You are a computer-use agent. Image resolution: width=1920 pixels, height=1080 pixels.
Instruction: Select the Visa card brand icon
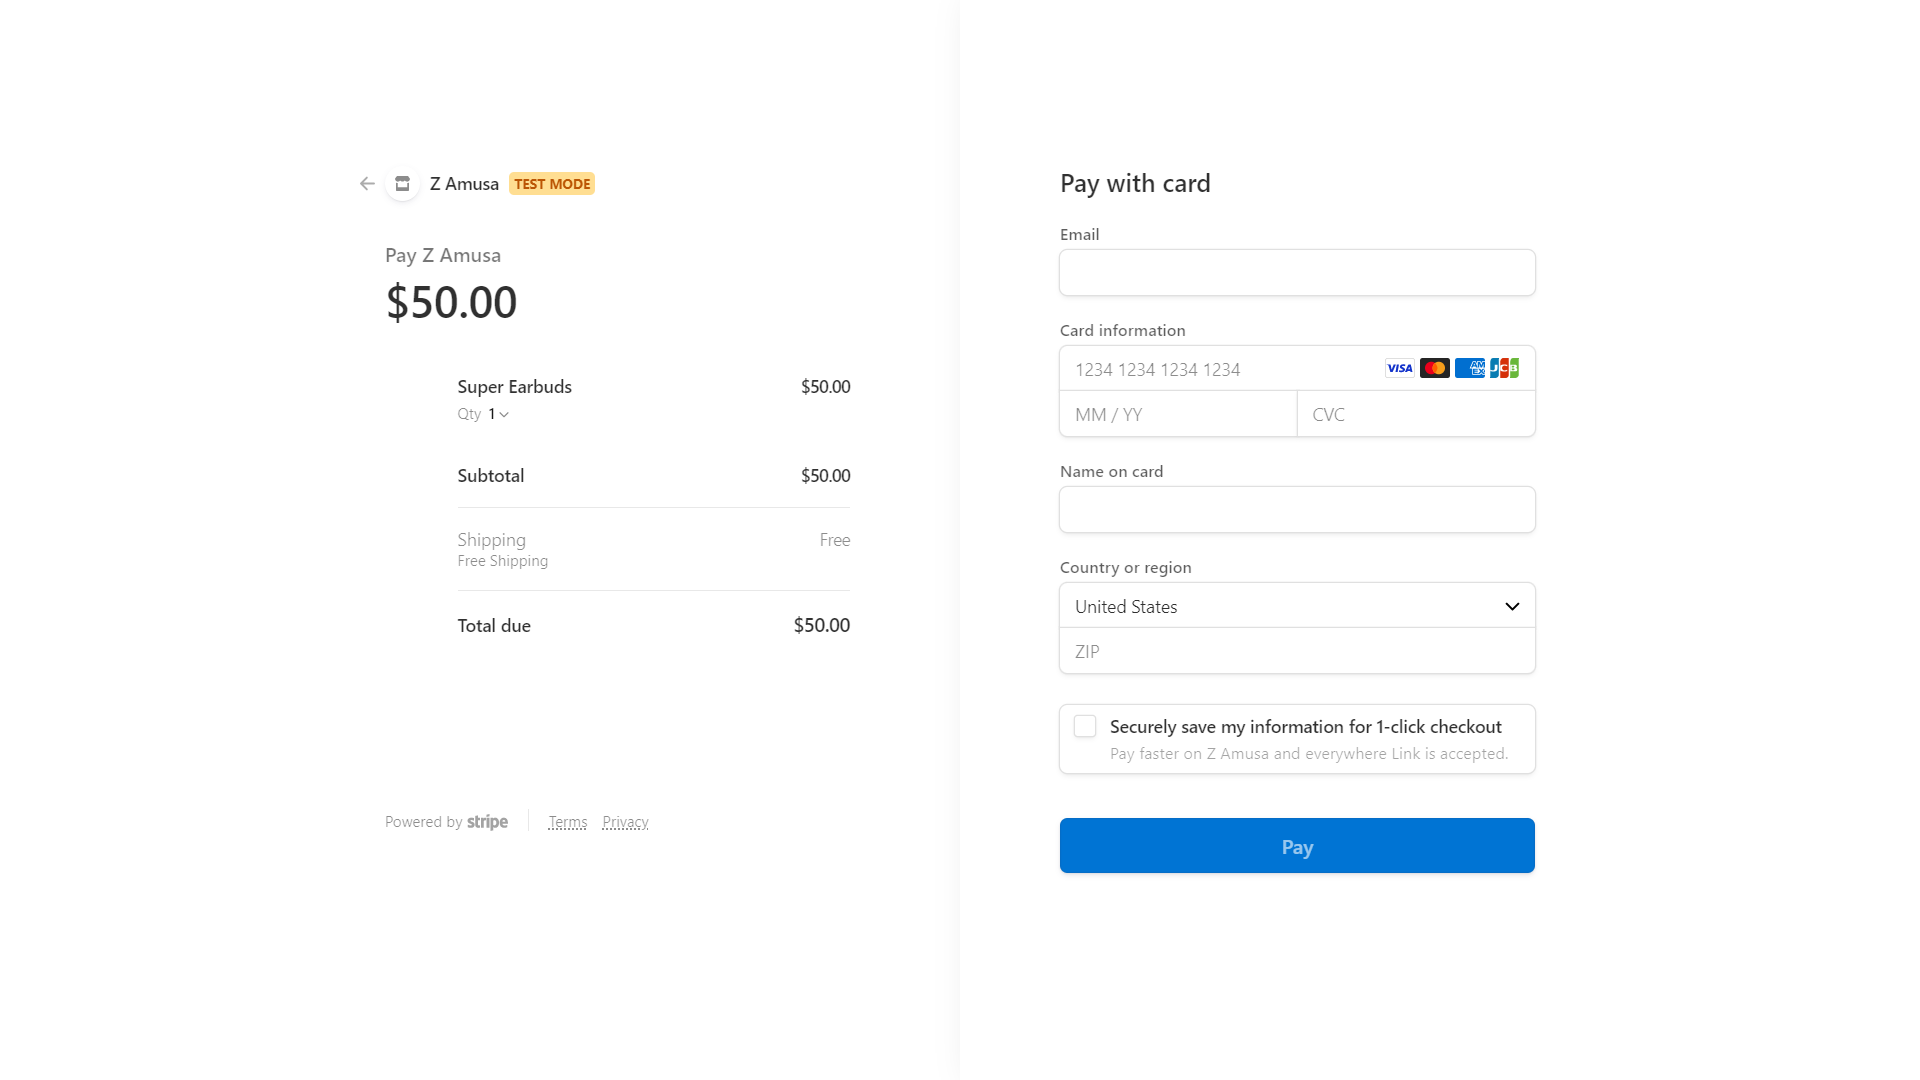(1398, 368)
